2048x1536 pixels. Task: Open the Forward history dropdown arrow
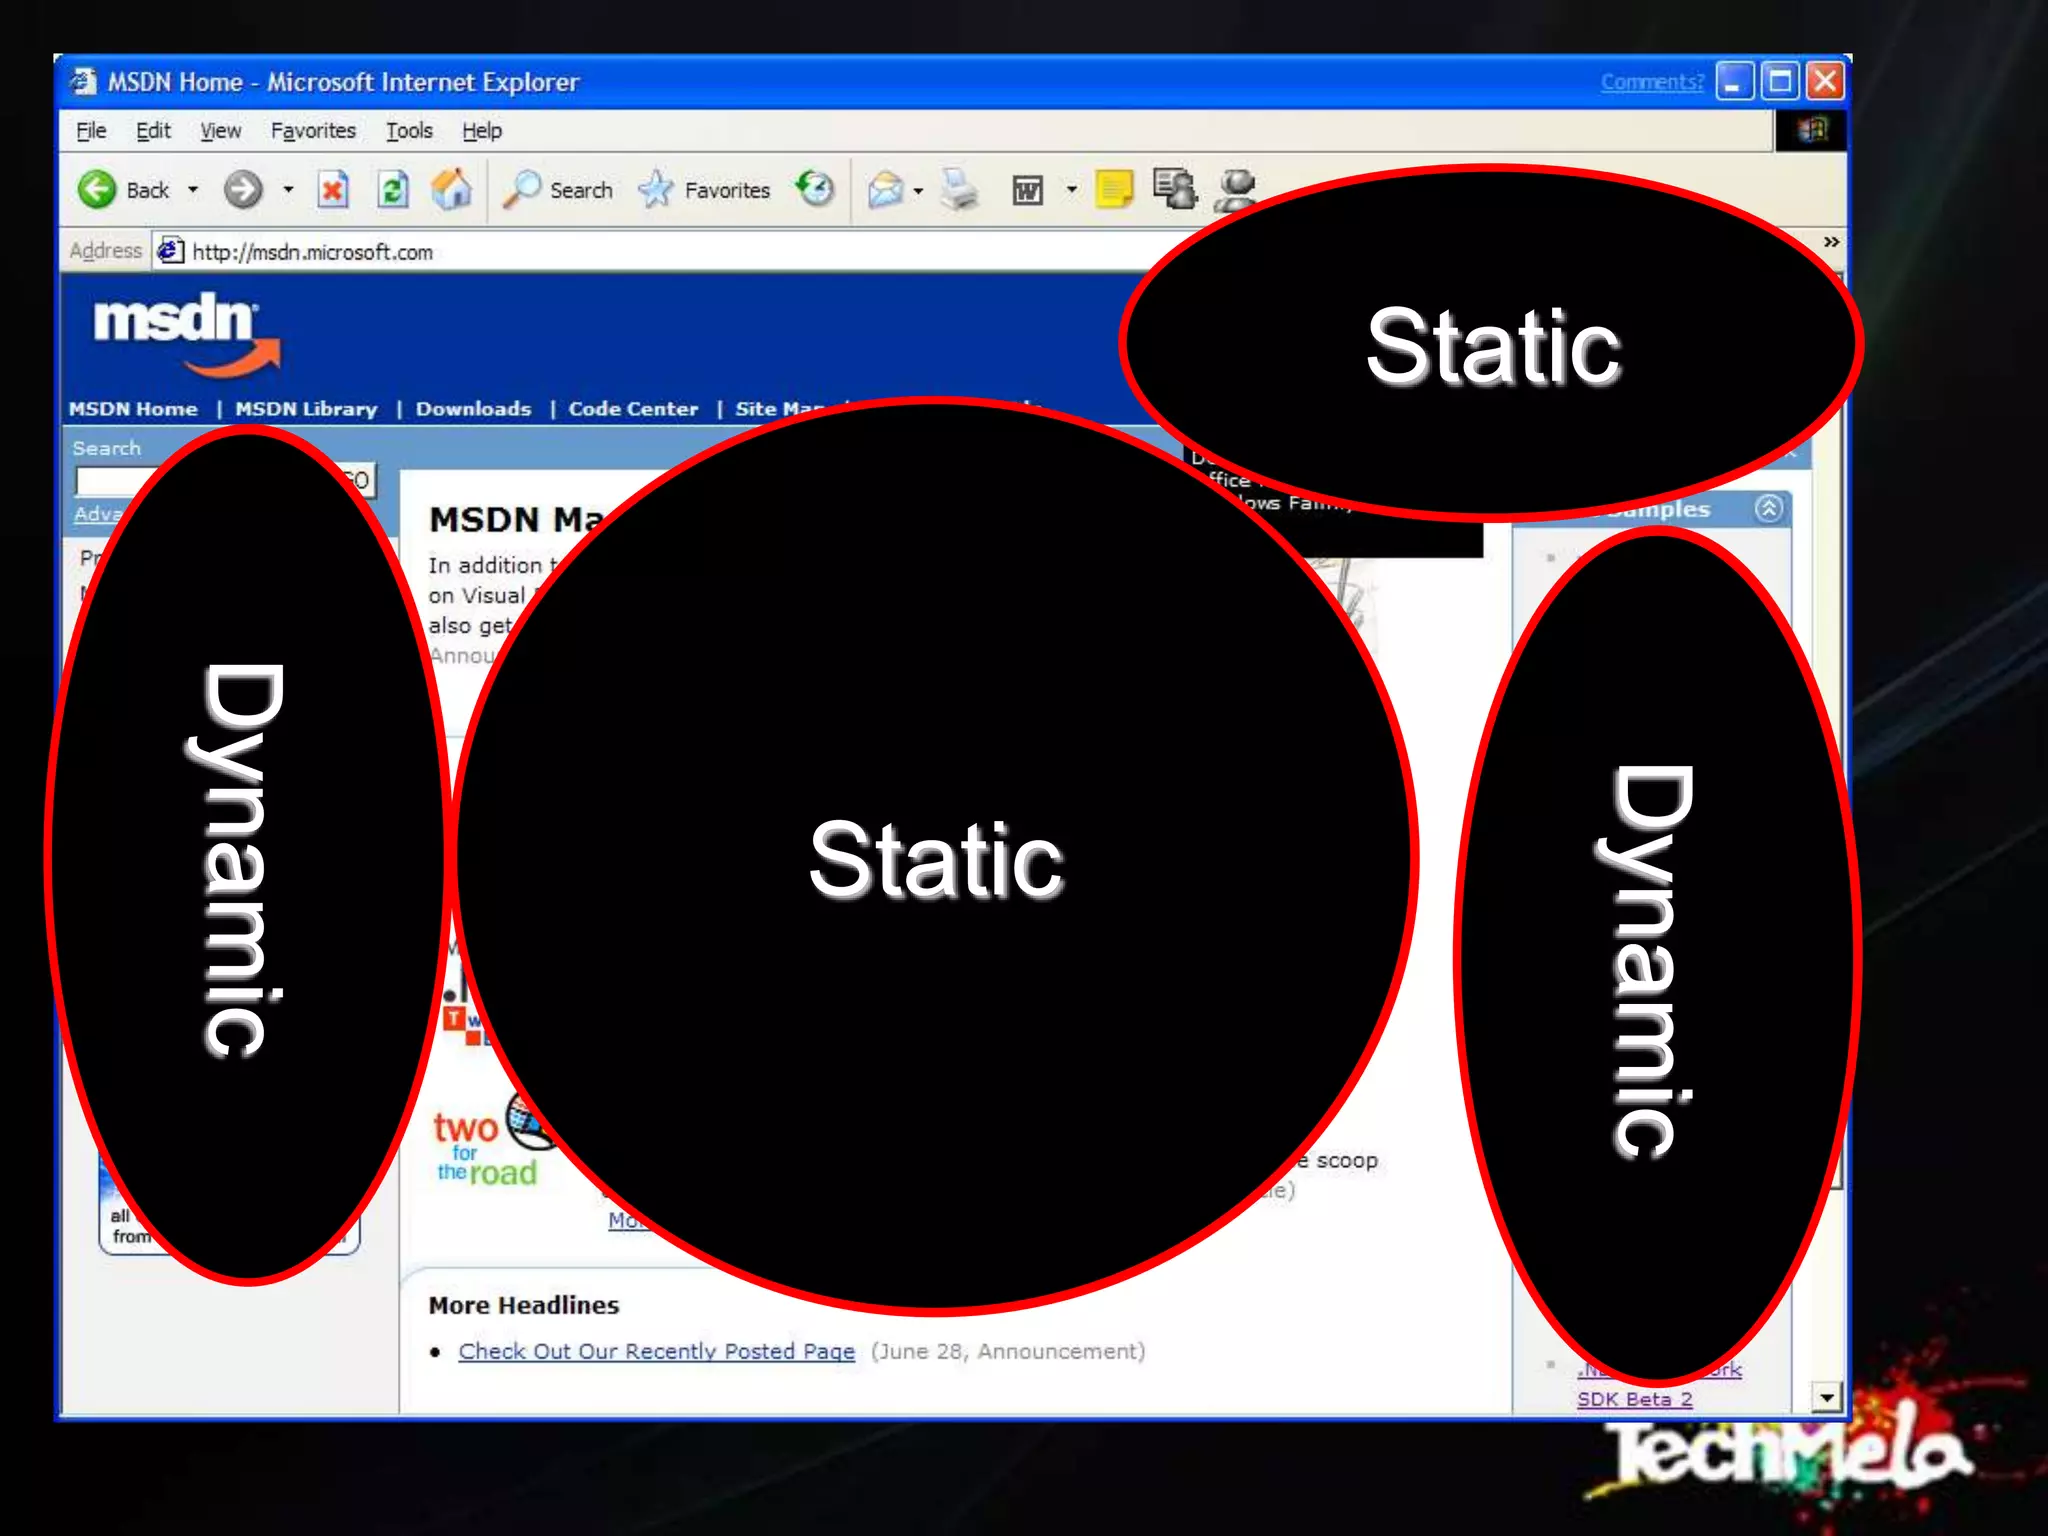(x=288, y=189)
